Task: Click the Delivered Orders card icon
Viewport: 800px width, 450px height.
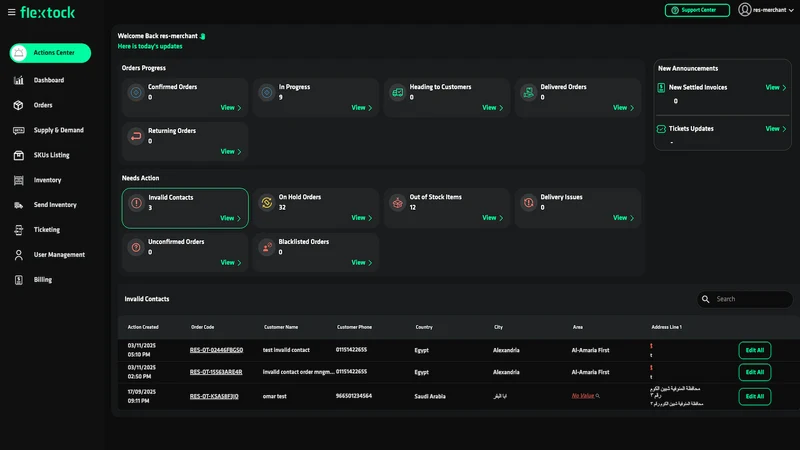Action: (528, 92)
